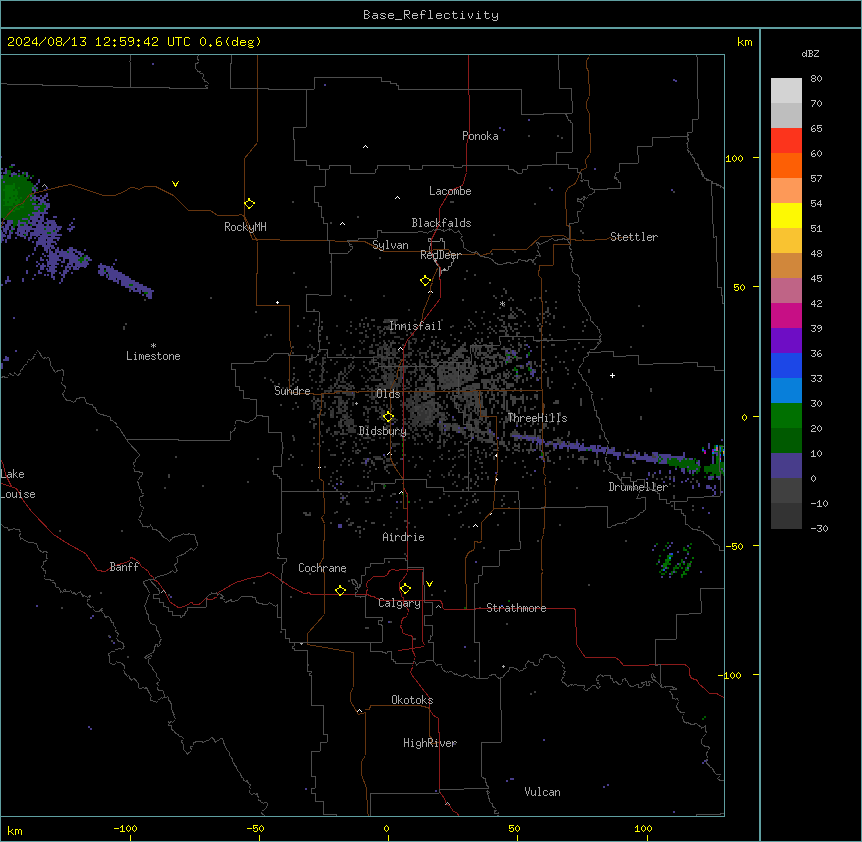862x842 pixels.
Task: Click the Stettler city label
Action: [633, 237]
